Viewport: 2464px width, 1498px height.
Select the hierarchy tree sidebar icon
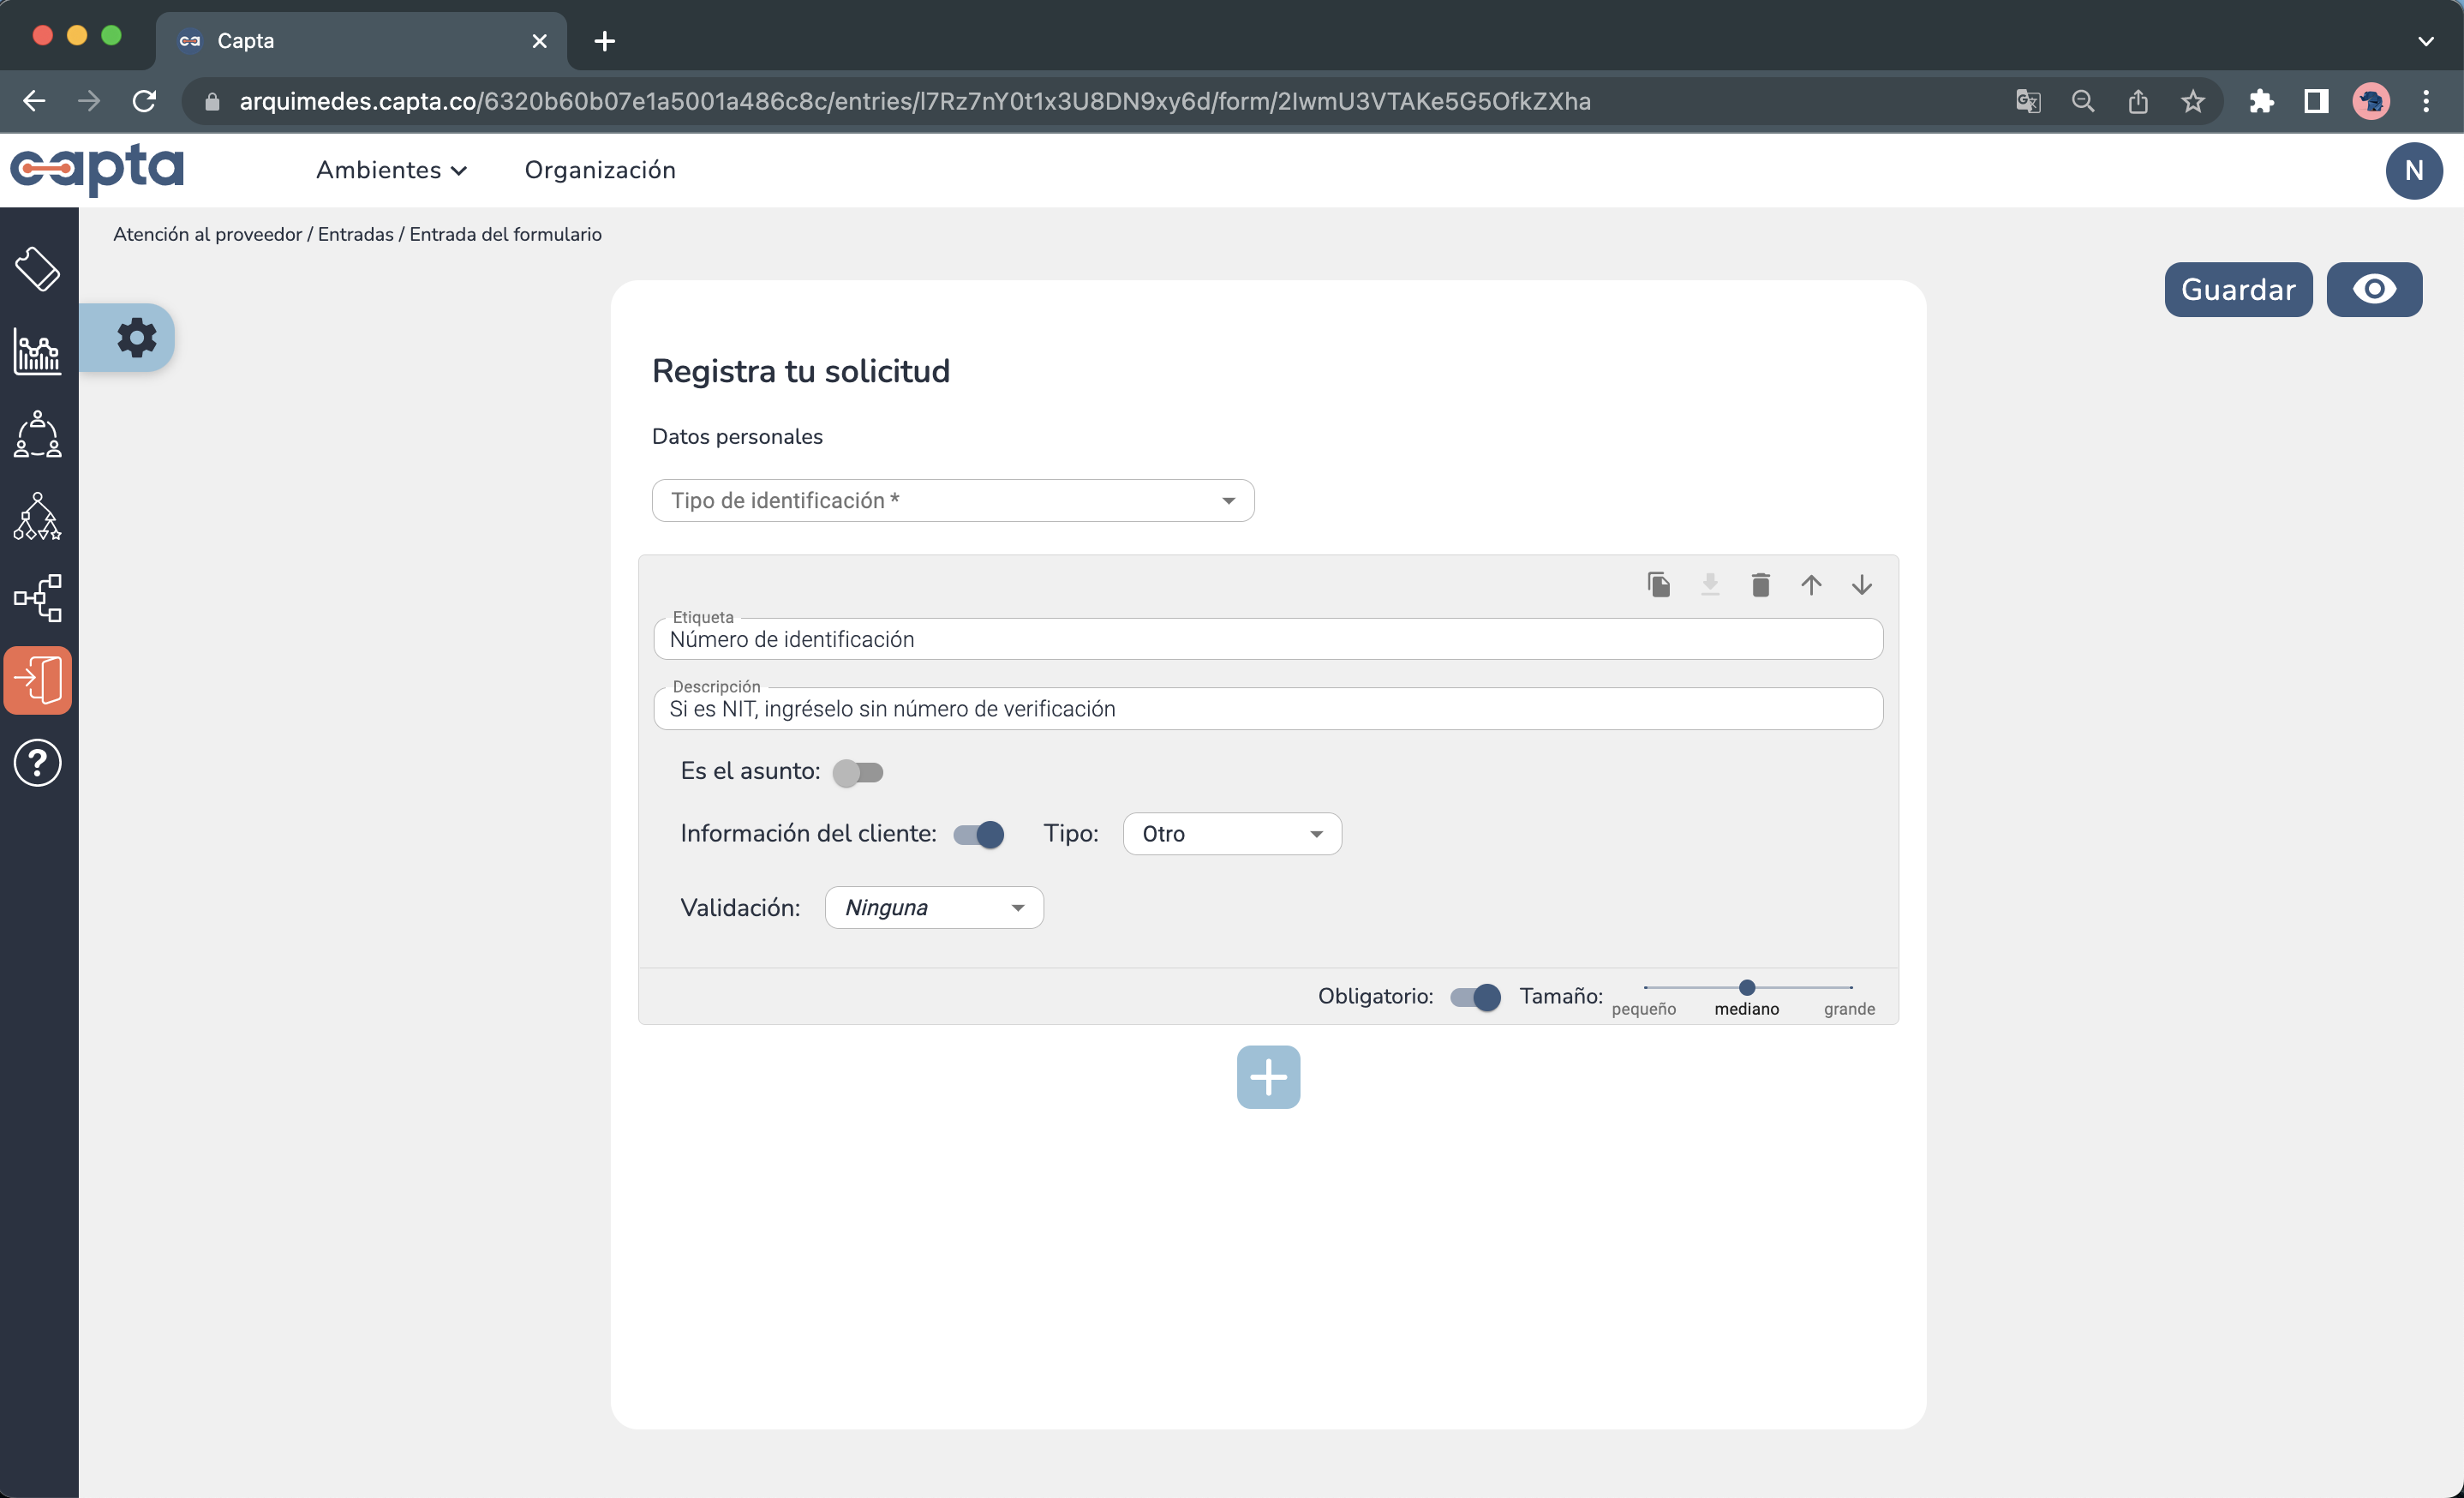pyautogui.click(x=36, y=517)
